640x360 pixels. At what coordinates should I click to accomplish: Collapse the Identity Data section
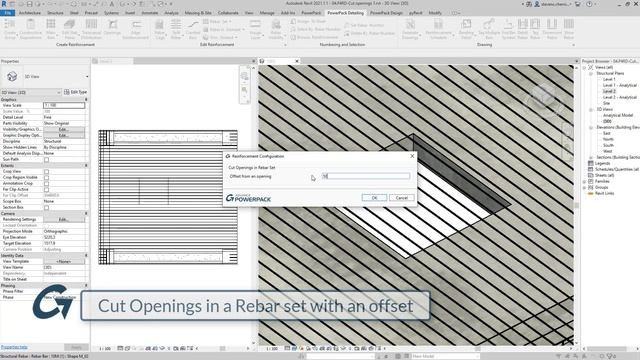[x=86, y=255]
